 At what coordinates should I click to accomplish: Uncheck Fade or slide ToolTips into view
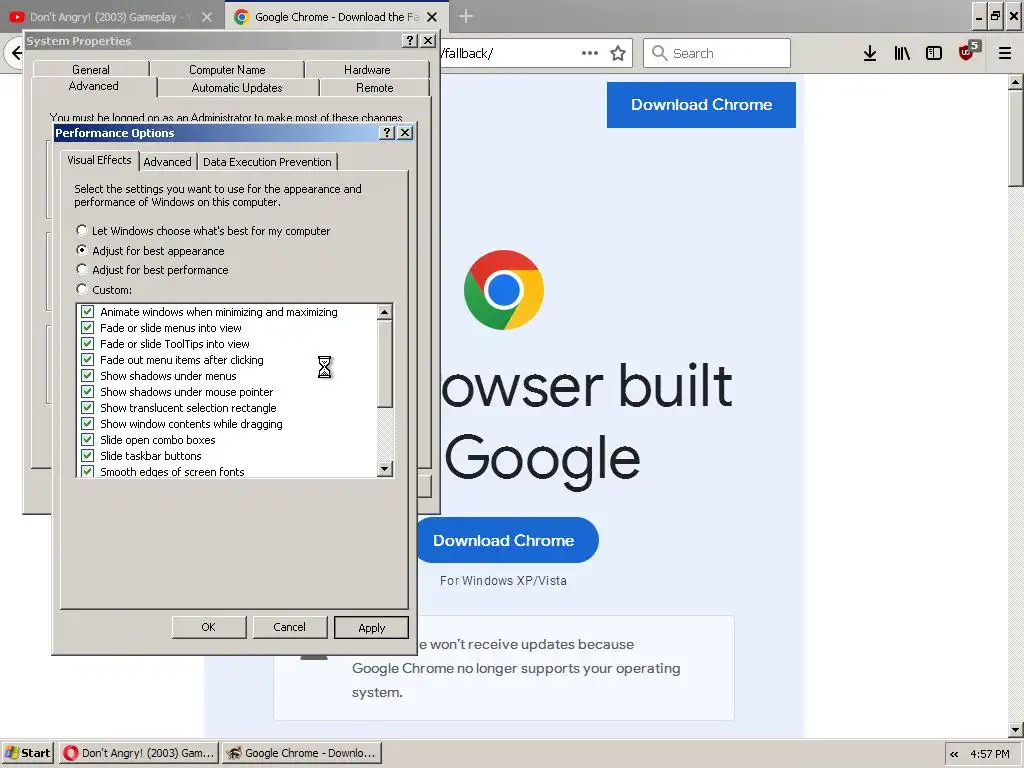(x=88, y=344)
